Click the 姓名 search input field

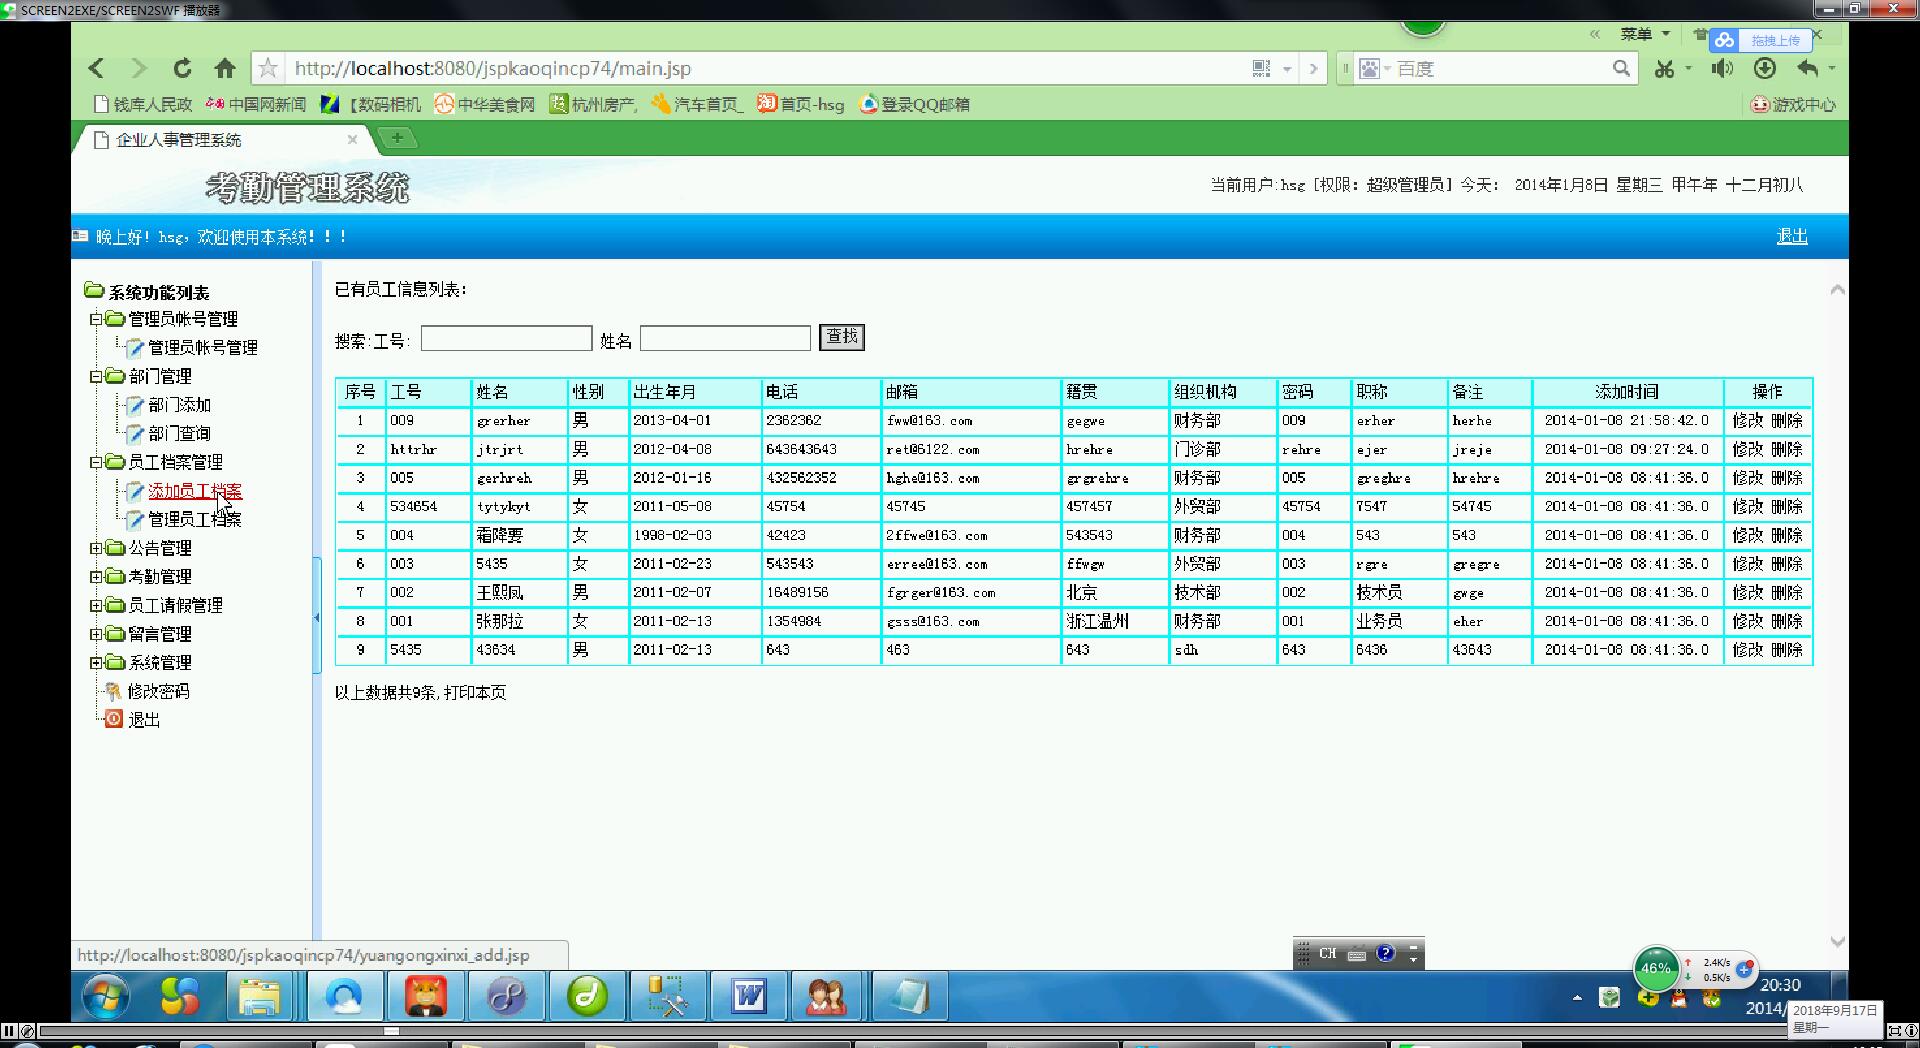pos(725,339)
